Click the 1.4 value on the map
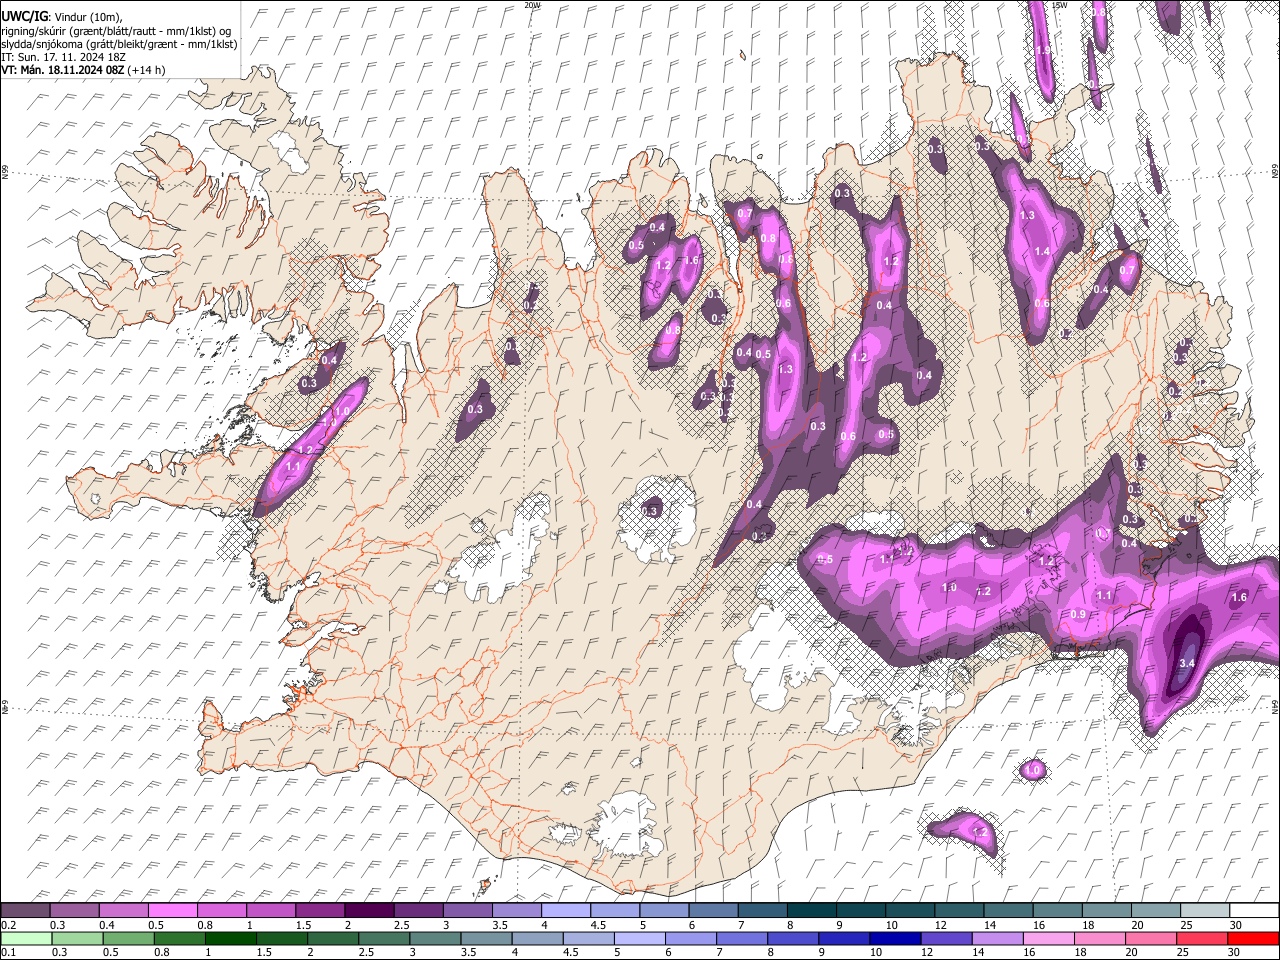The height and width of the screenshot is (960, 1280). click(1042, 251)
